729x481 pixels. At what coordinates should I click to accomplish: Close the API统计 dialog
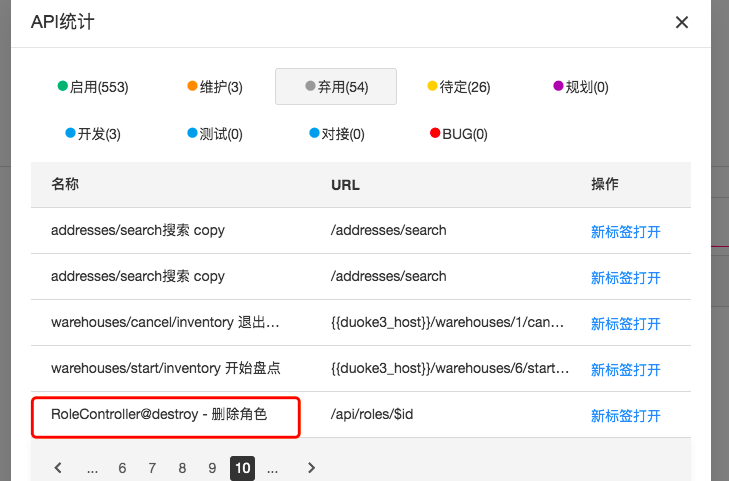(682, 22)
